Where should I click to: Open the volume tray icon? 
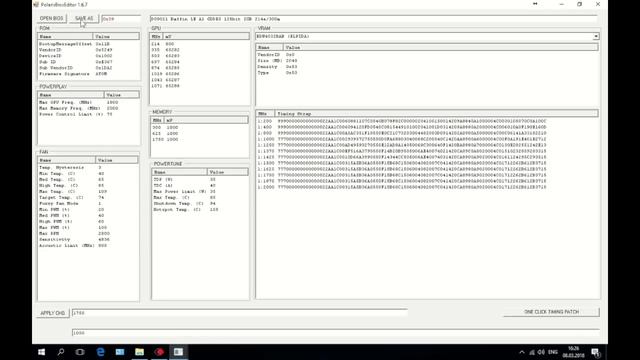click(541, 352)
